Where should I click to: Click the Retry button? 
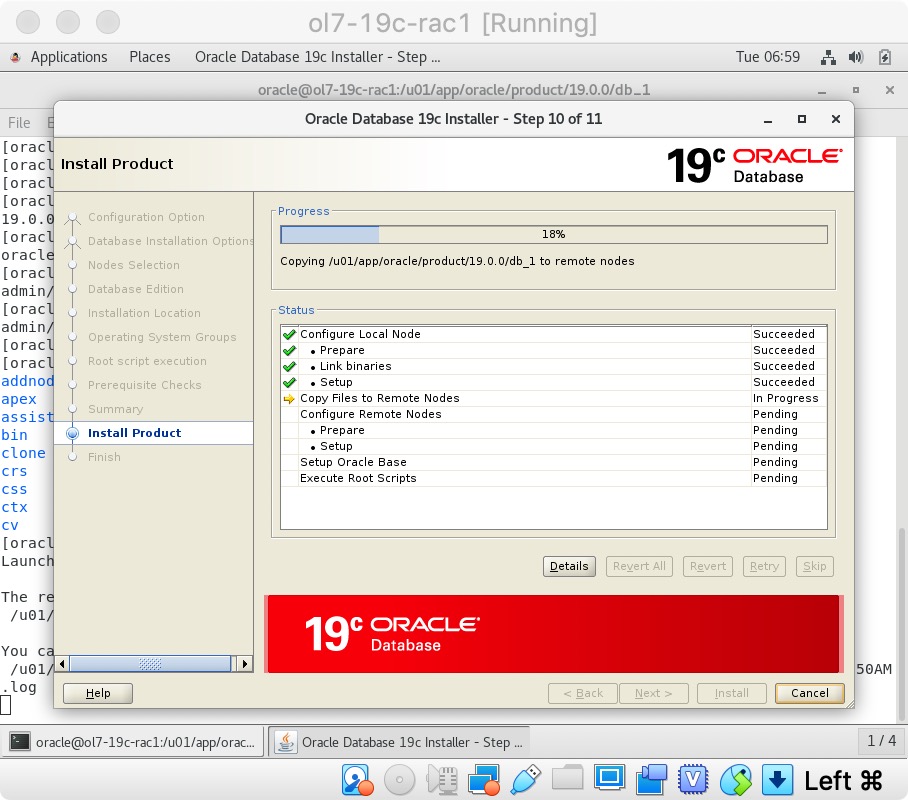tap(764, 566)
